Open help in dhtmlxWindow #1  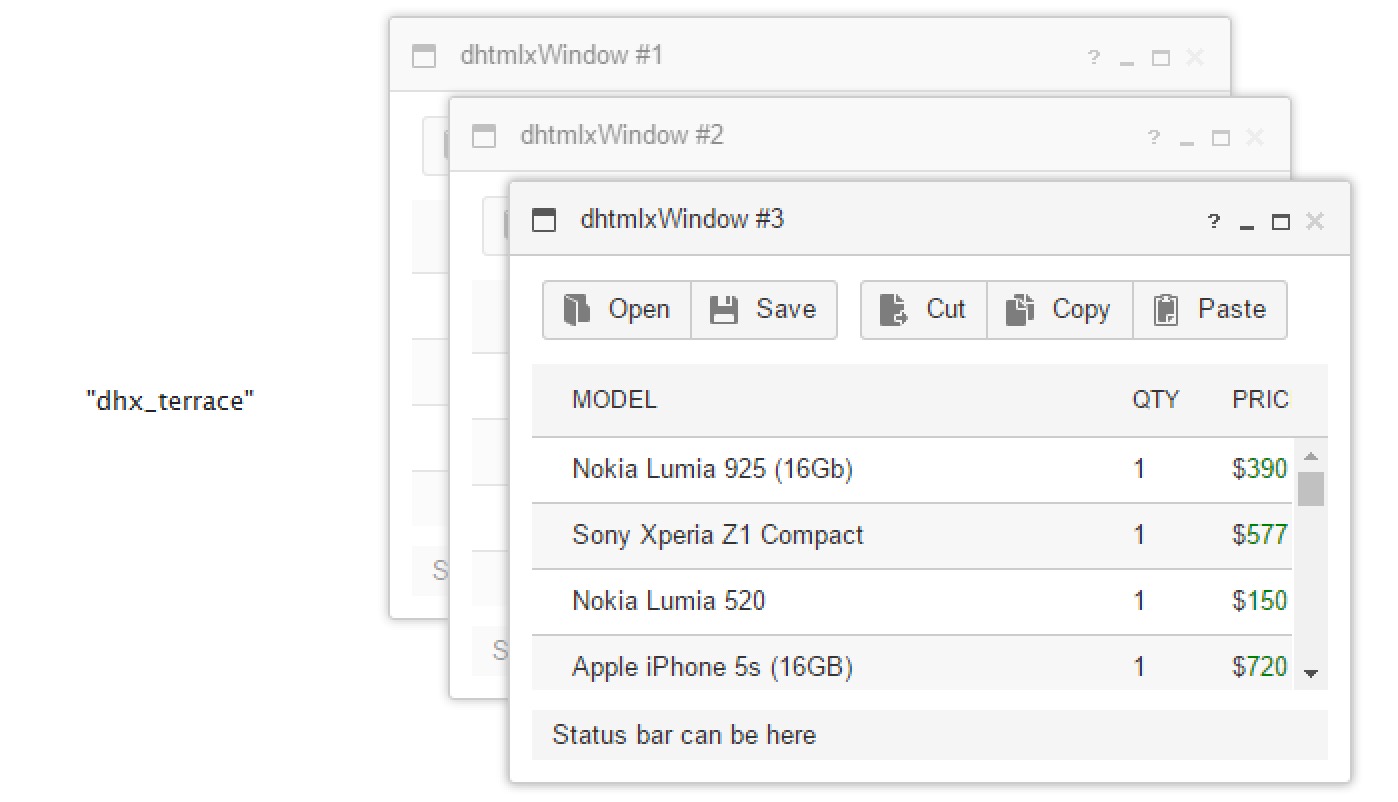pos(1093,57)
